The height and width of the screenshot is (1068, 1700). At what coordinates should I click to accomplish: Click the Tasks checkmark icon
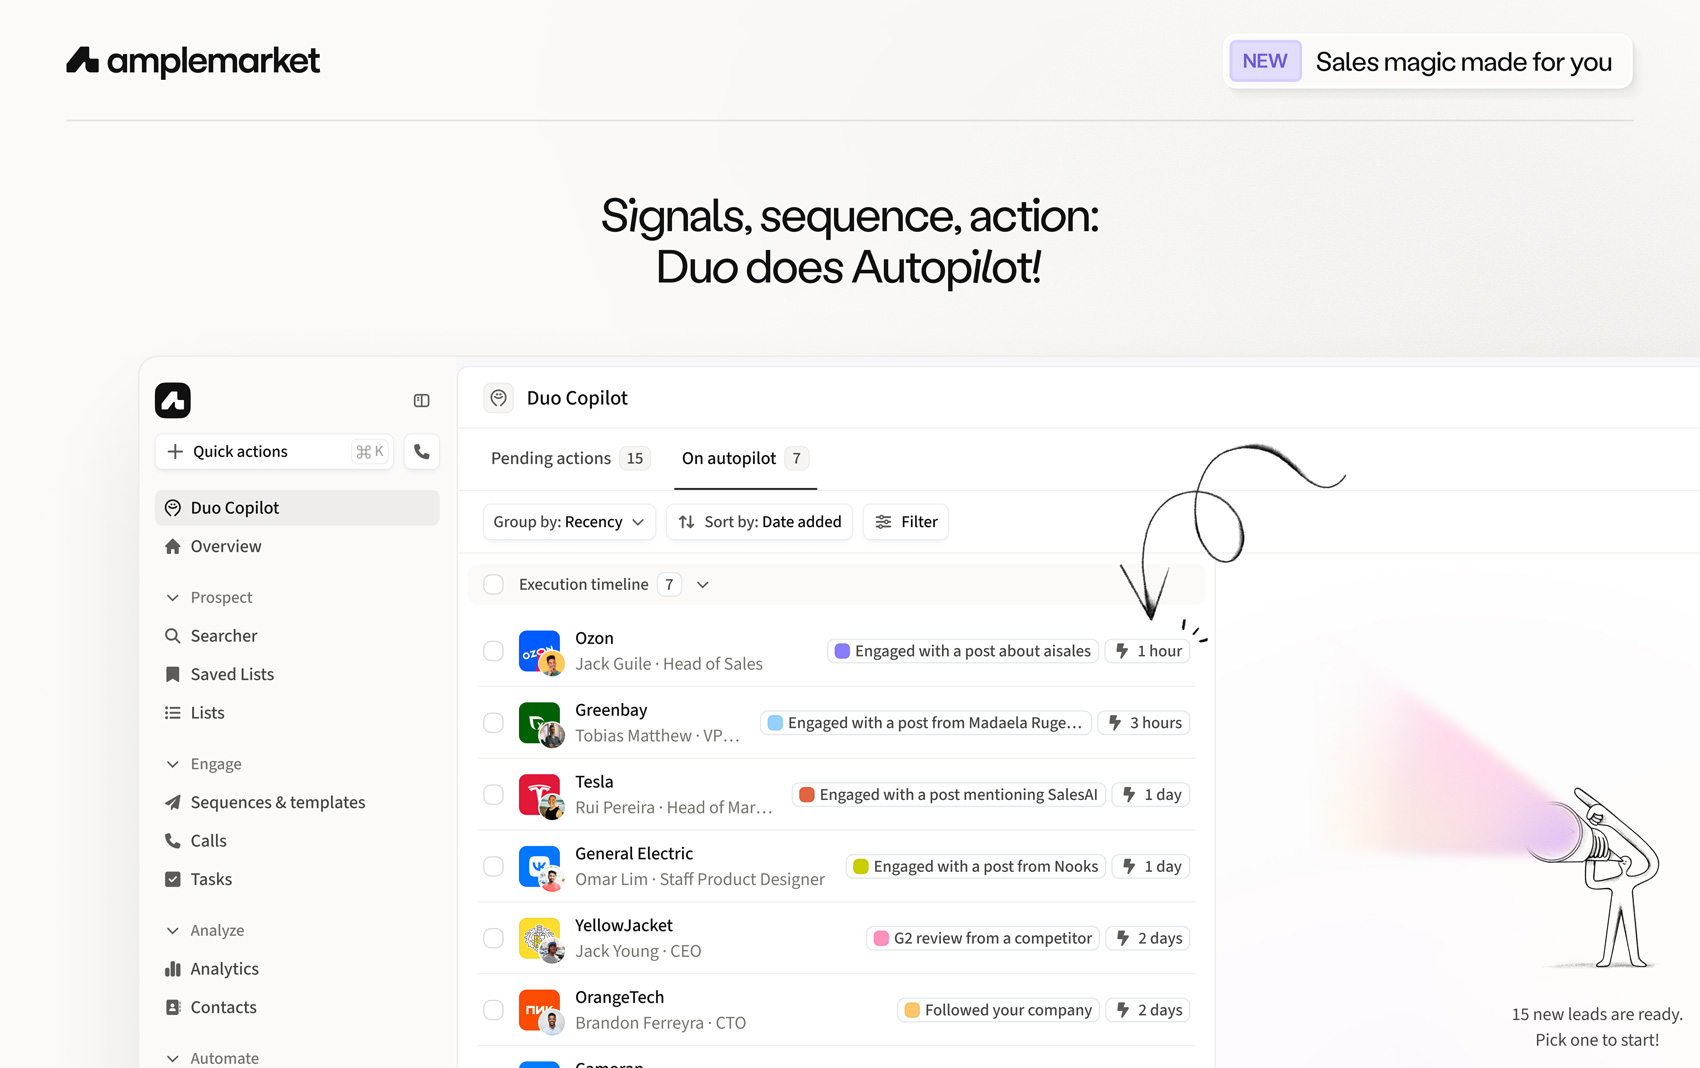coord(173,879)
